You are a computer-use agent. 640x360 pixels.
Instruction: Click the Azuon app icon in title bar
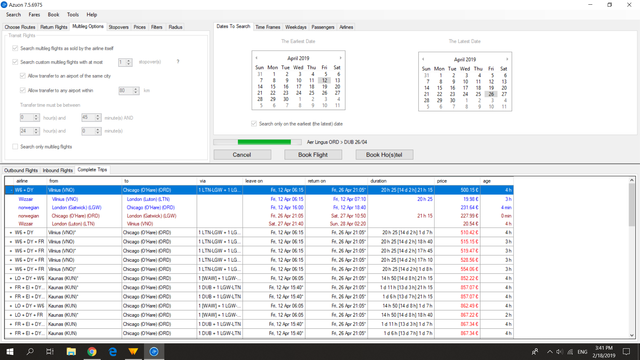click(x=4, y=4)
